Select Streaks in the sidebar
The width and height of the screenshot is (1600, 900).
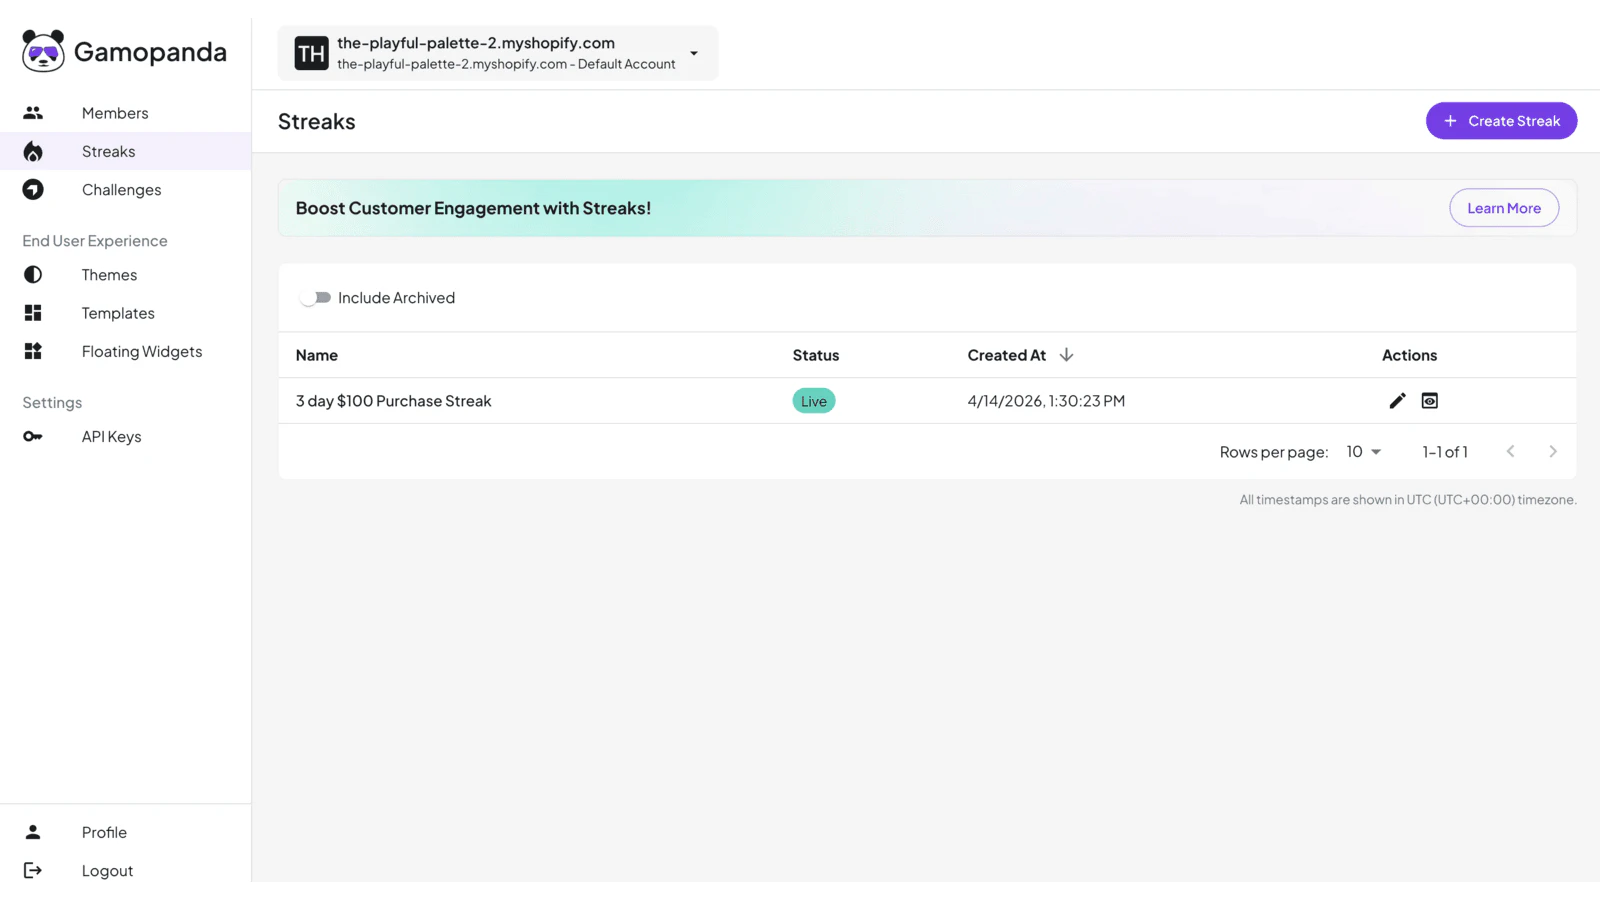(125, 151)
